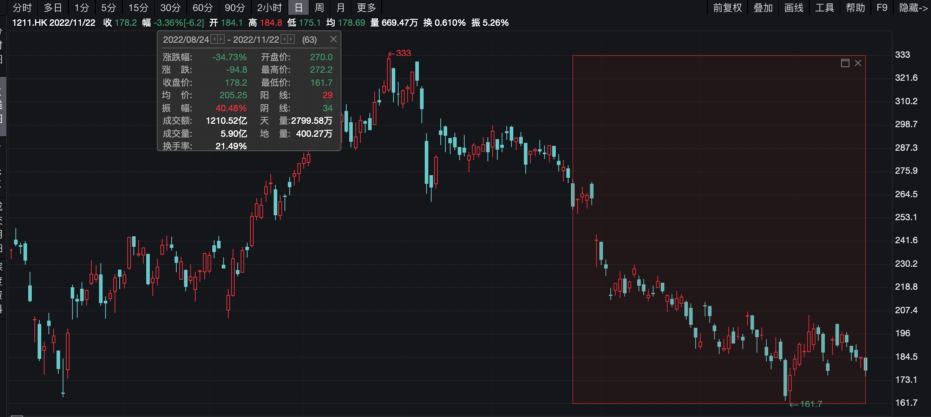Switch to 分时 intraday chart tab
This screenshot has width=931, height=417.
click(x=21, y=7)
